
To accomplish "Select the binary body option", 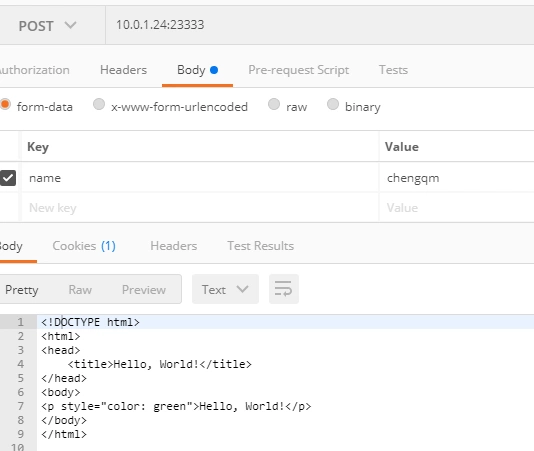I will (x=333, y=104).
